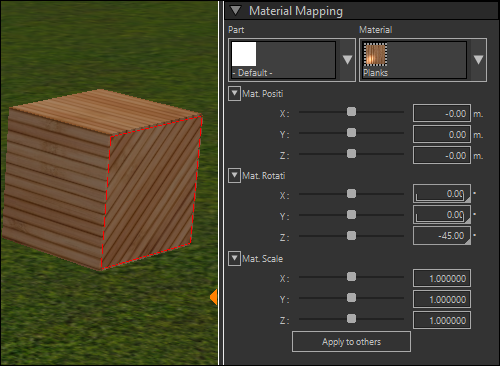Collapse the Mat. Positi group
This screenshot has width=500, height=366.
click(234, 94)
